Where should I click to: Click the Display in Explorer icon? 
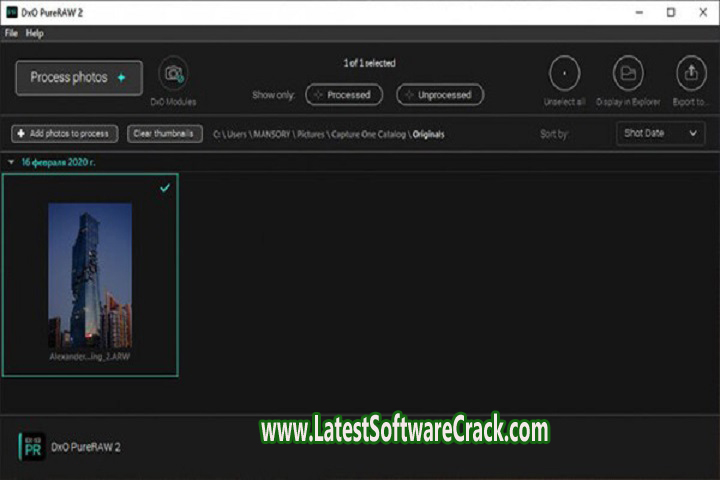628,74
